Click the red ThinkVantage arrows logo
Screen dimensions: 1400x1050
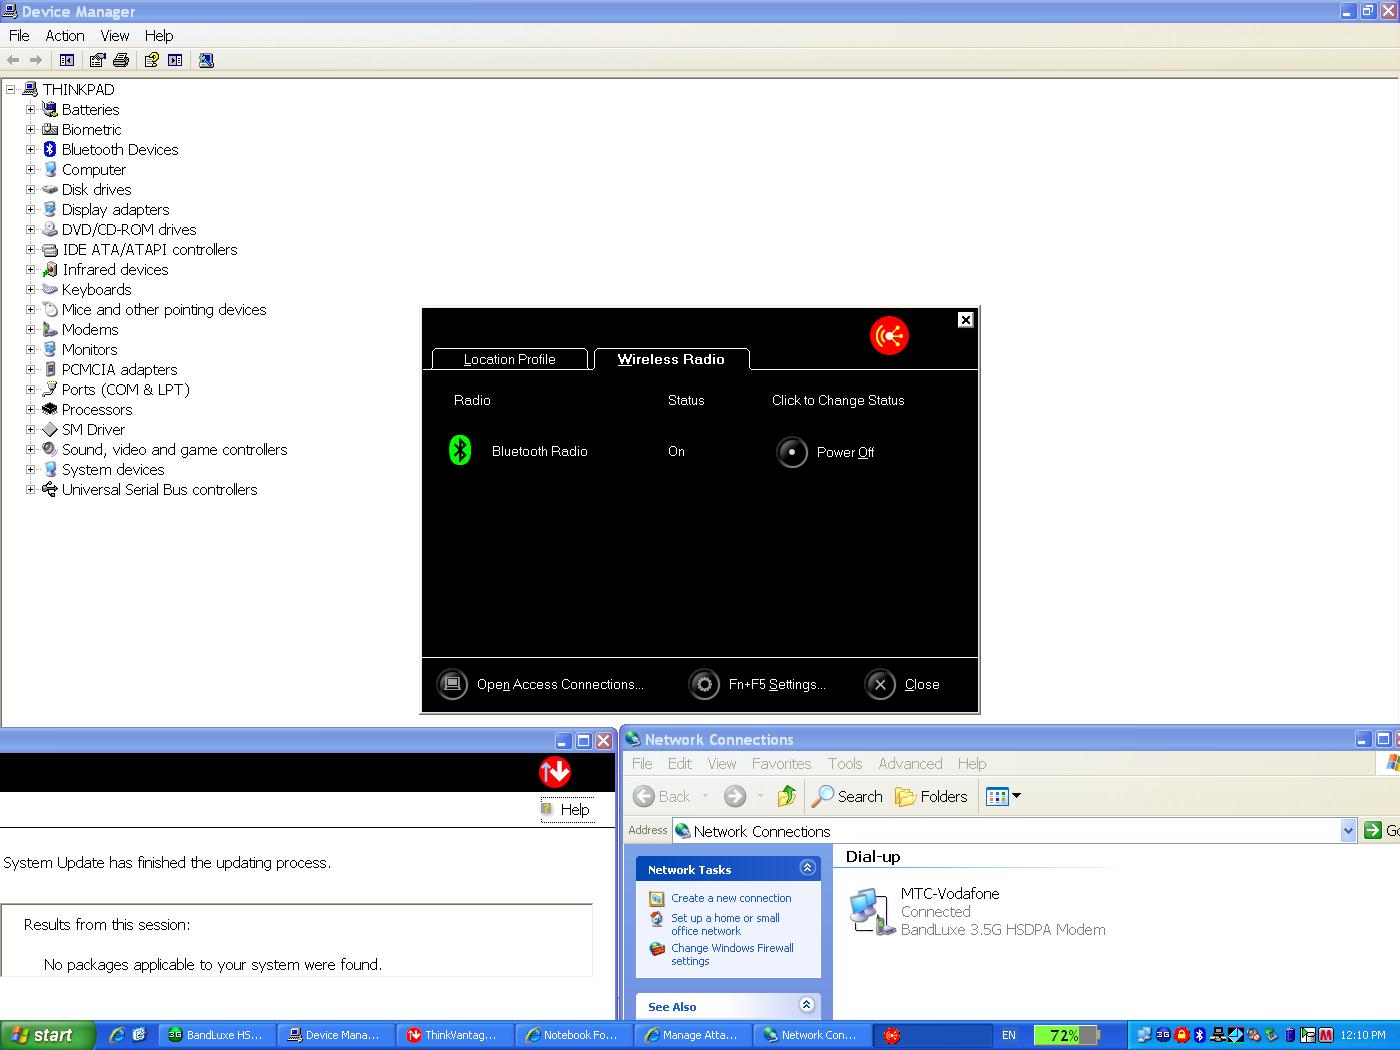pos(555,771)
